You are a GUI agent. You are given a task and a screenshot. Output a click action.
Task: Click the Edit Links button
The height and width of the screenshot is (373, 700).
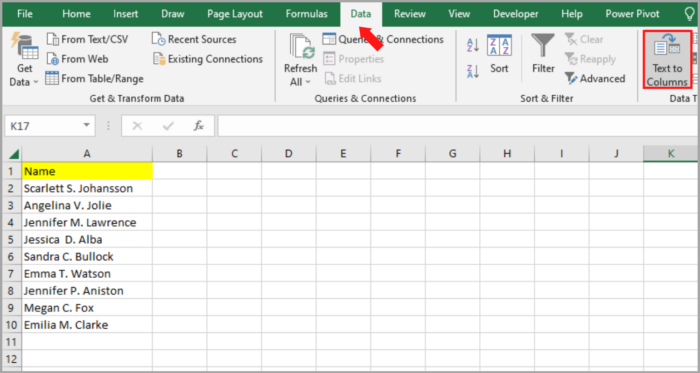coord(353,79)
